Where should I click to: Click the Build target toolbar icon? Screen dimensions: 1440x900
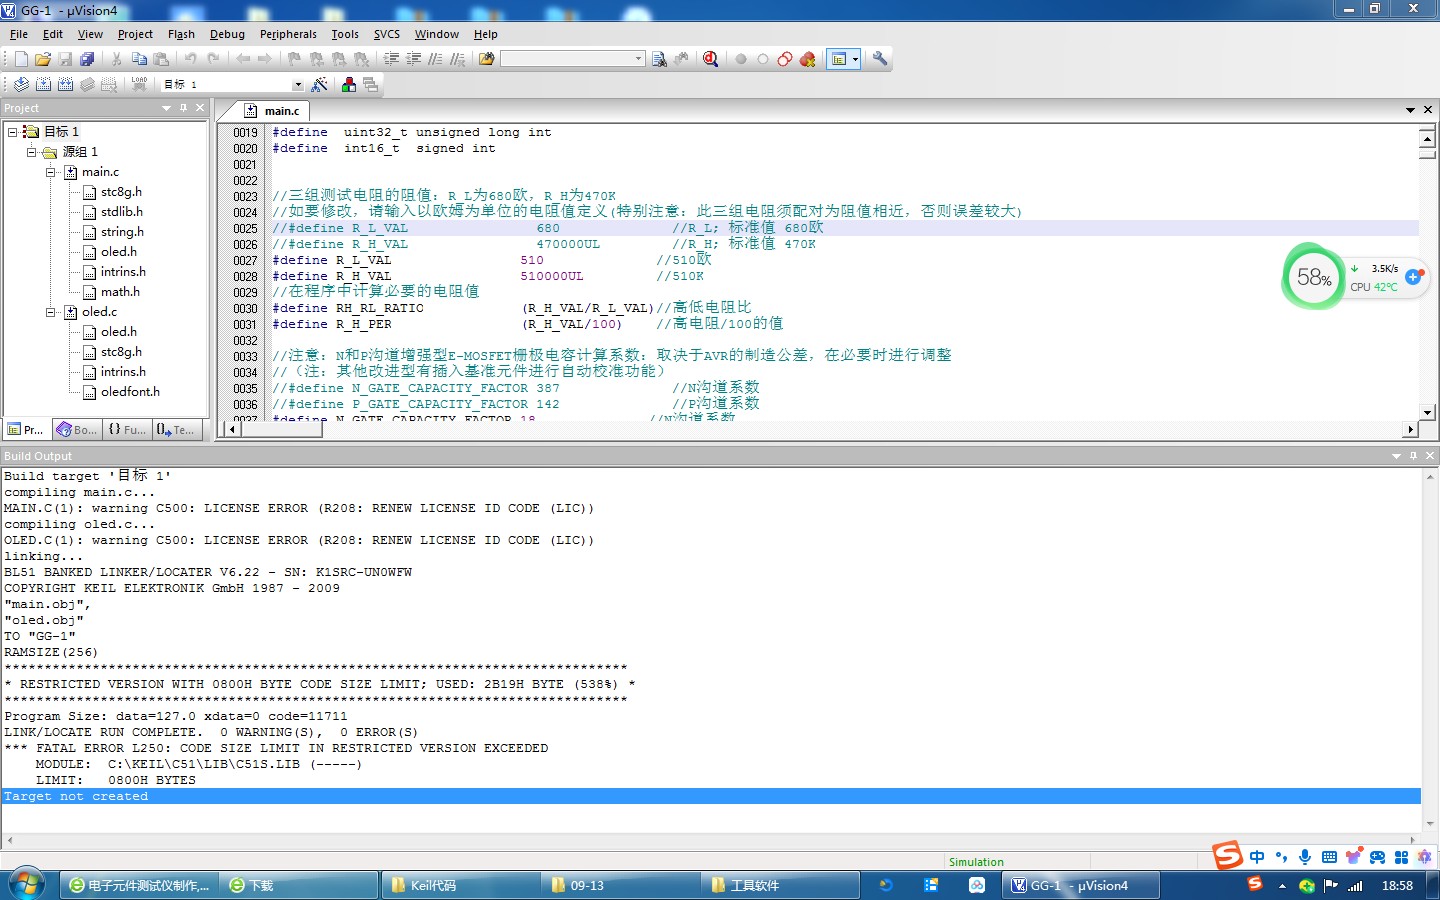click(43, 85)
